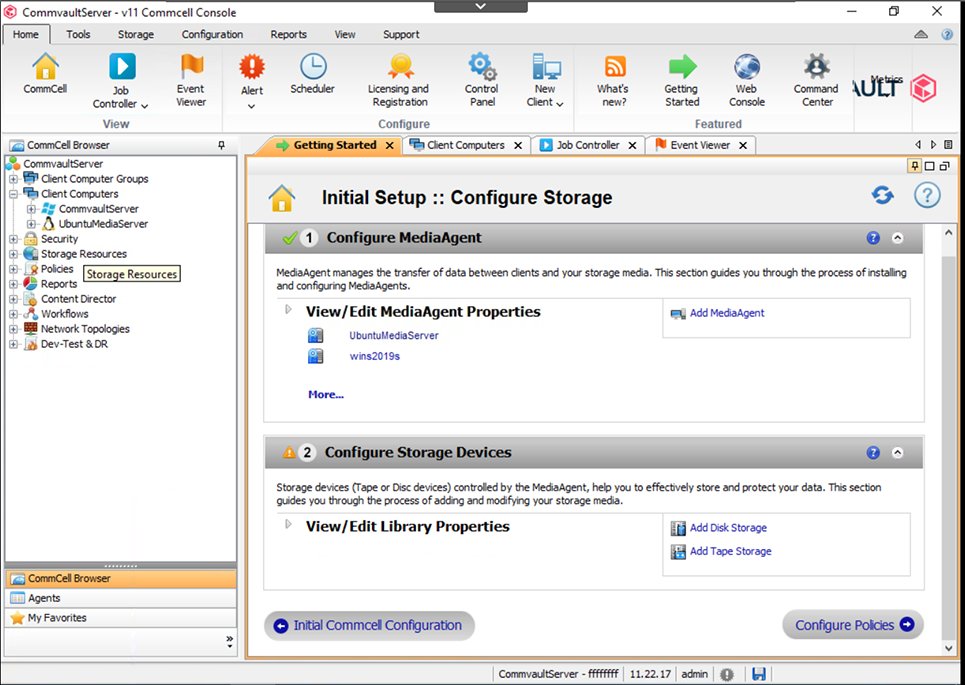Open the wins2019s MediaAgent link
This screenshot has height=685, width=965.
[375, 356]
